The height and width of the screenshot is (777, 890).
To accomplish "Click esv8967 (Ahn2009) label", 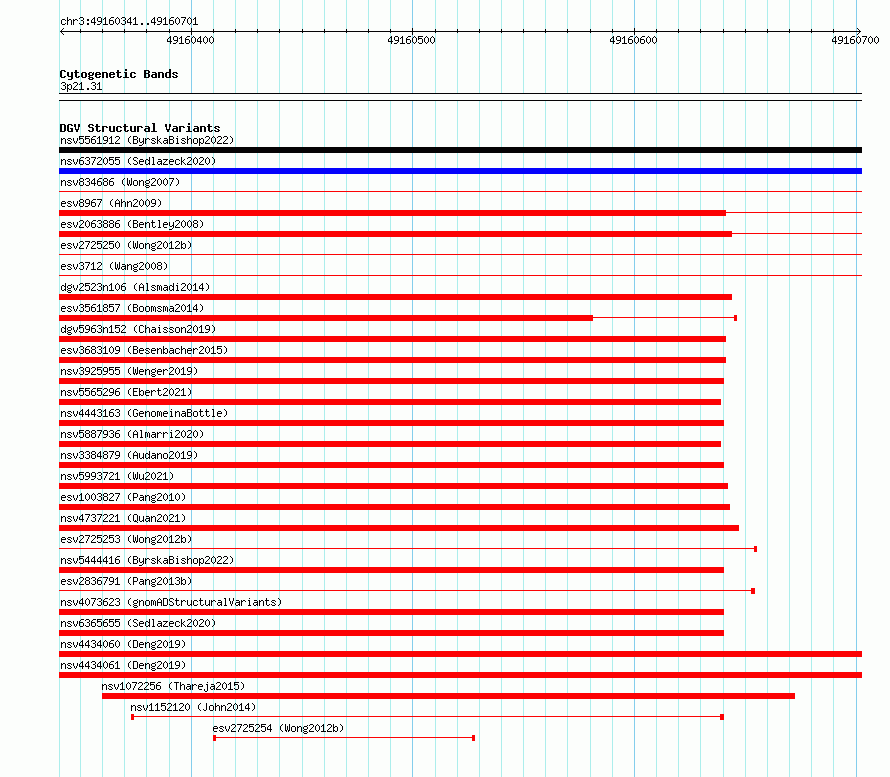I will tap(111, 203).
